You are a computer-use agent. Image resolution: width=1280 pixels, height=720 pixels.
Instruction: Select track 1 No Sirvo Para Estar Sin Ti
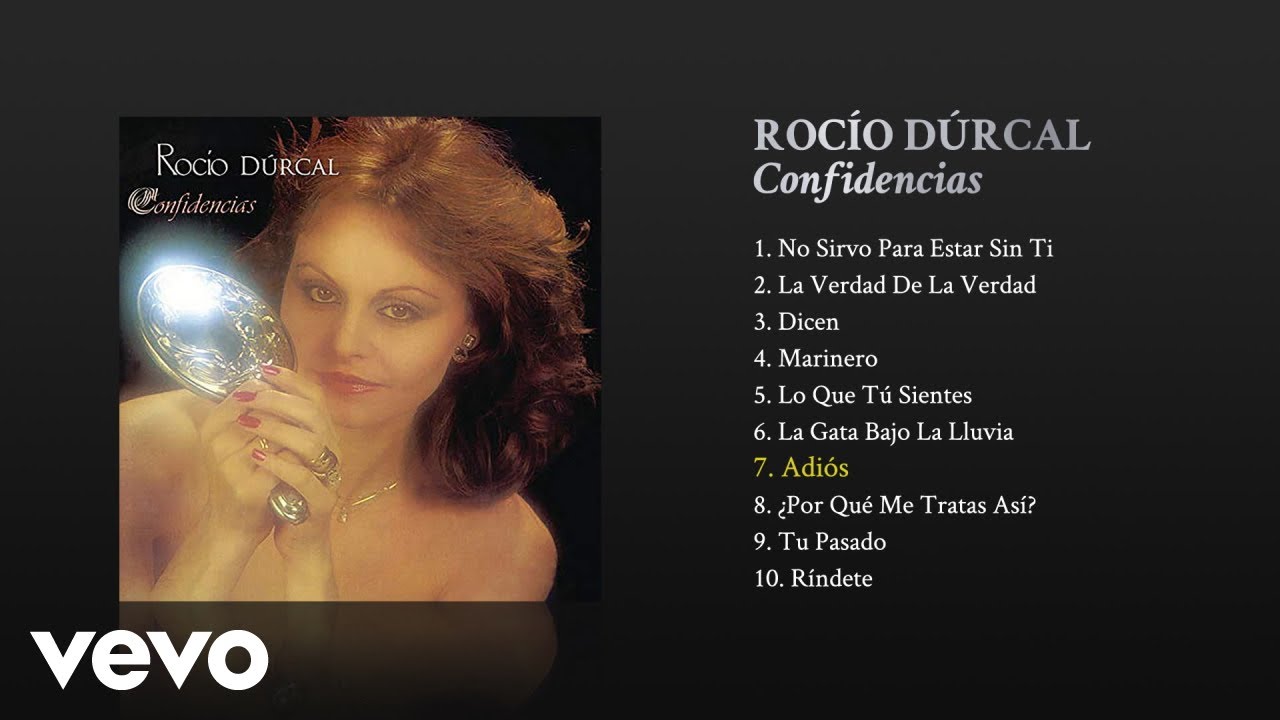(903, 248)
